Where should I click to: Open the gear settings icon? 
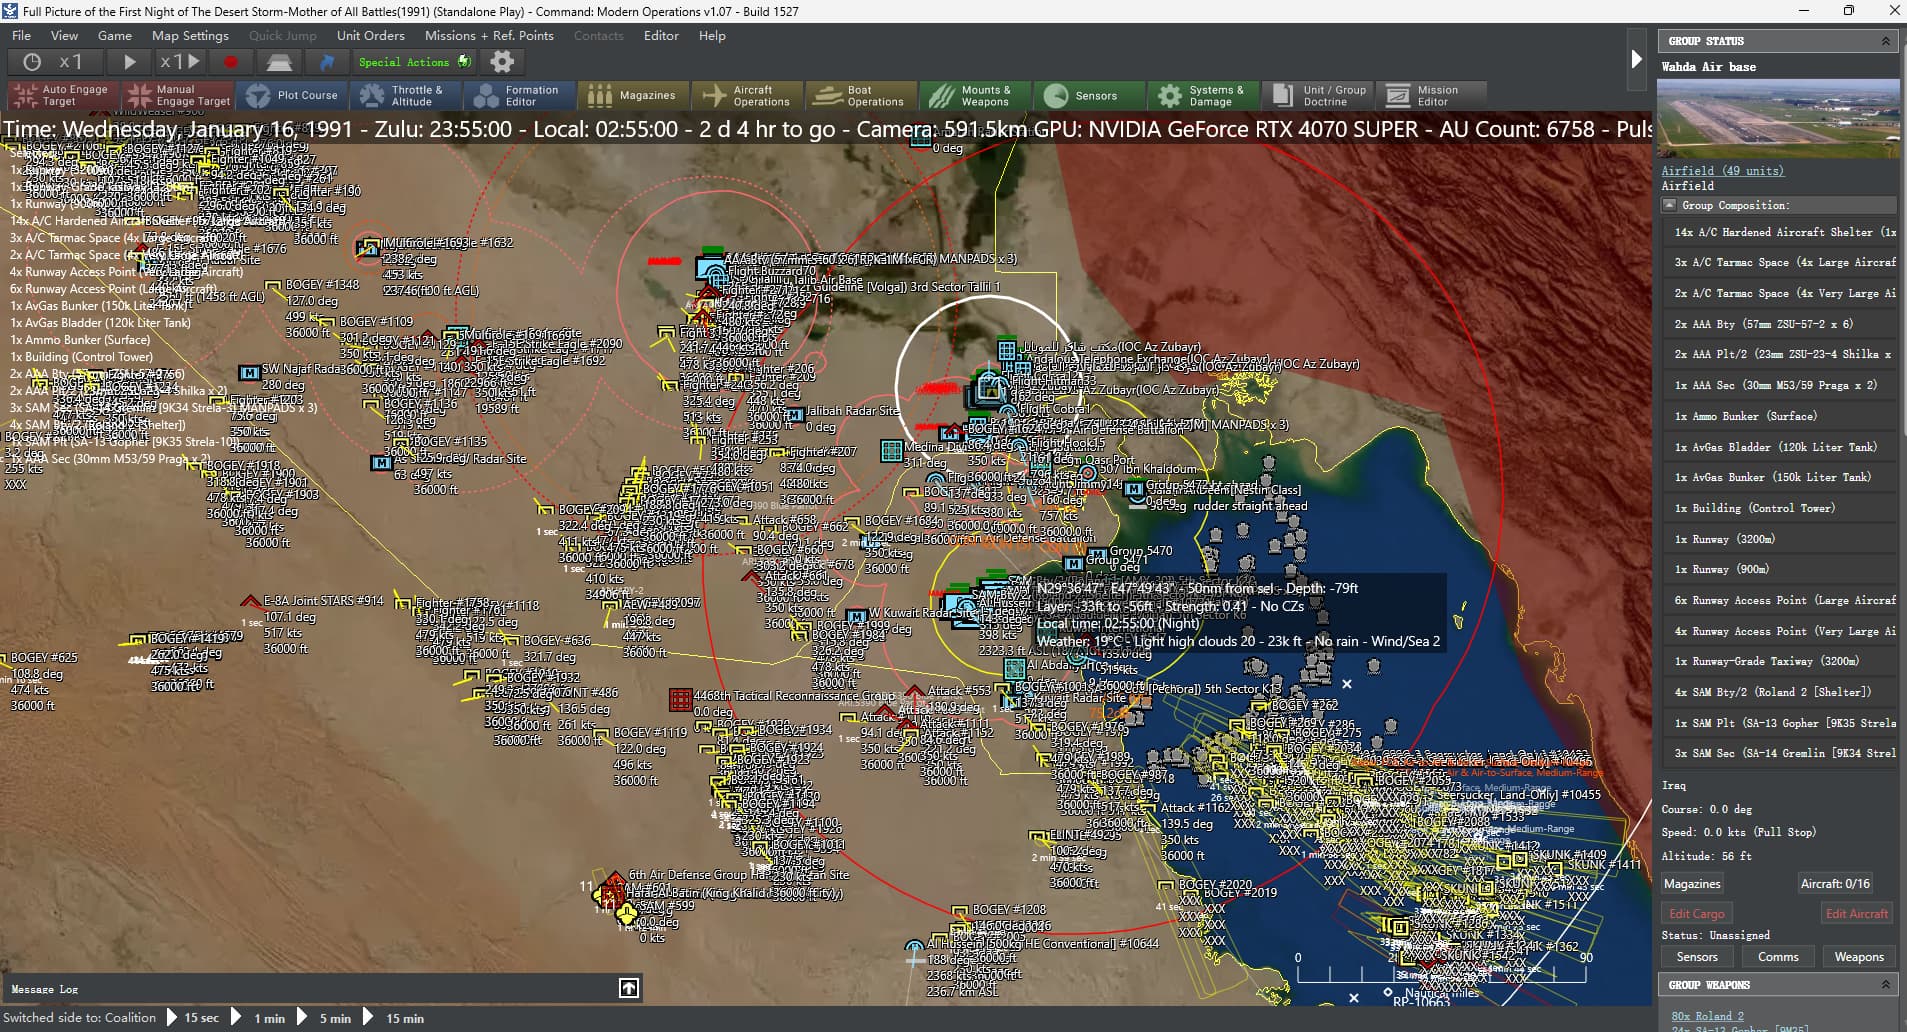point(502,62)
